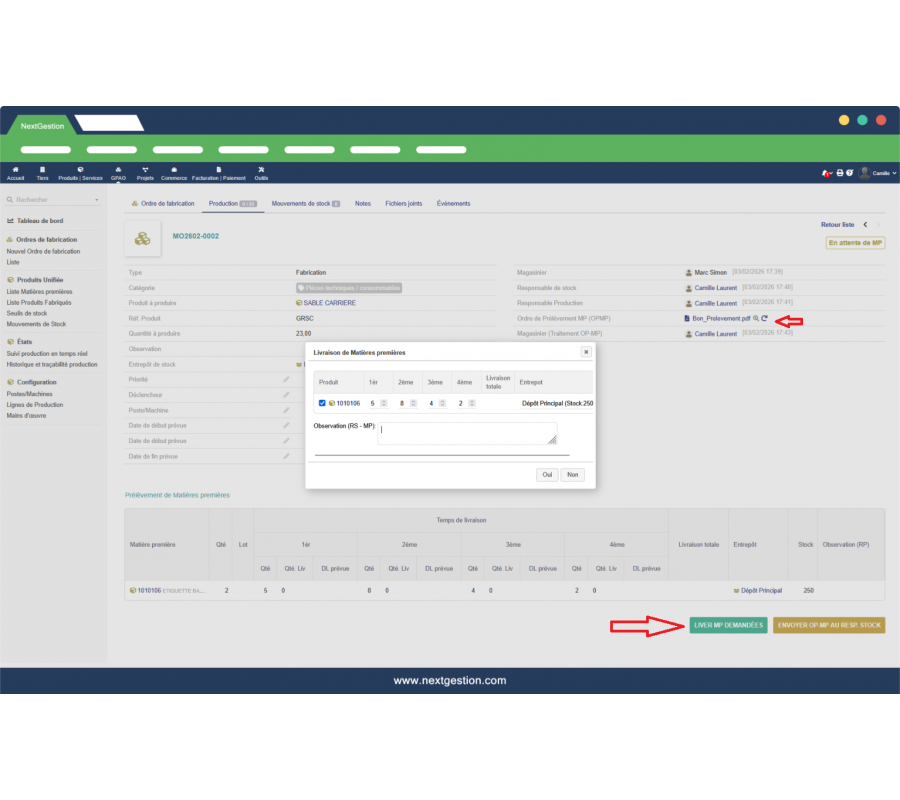900x800 pixels.
Task: Regenerate the Bon_Prelevement document via refresh icon
Action: pos(764,318)
